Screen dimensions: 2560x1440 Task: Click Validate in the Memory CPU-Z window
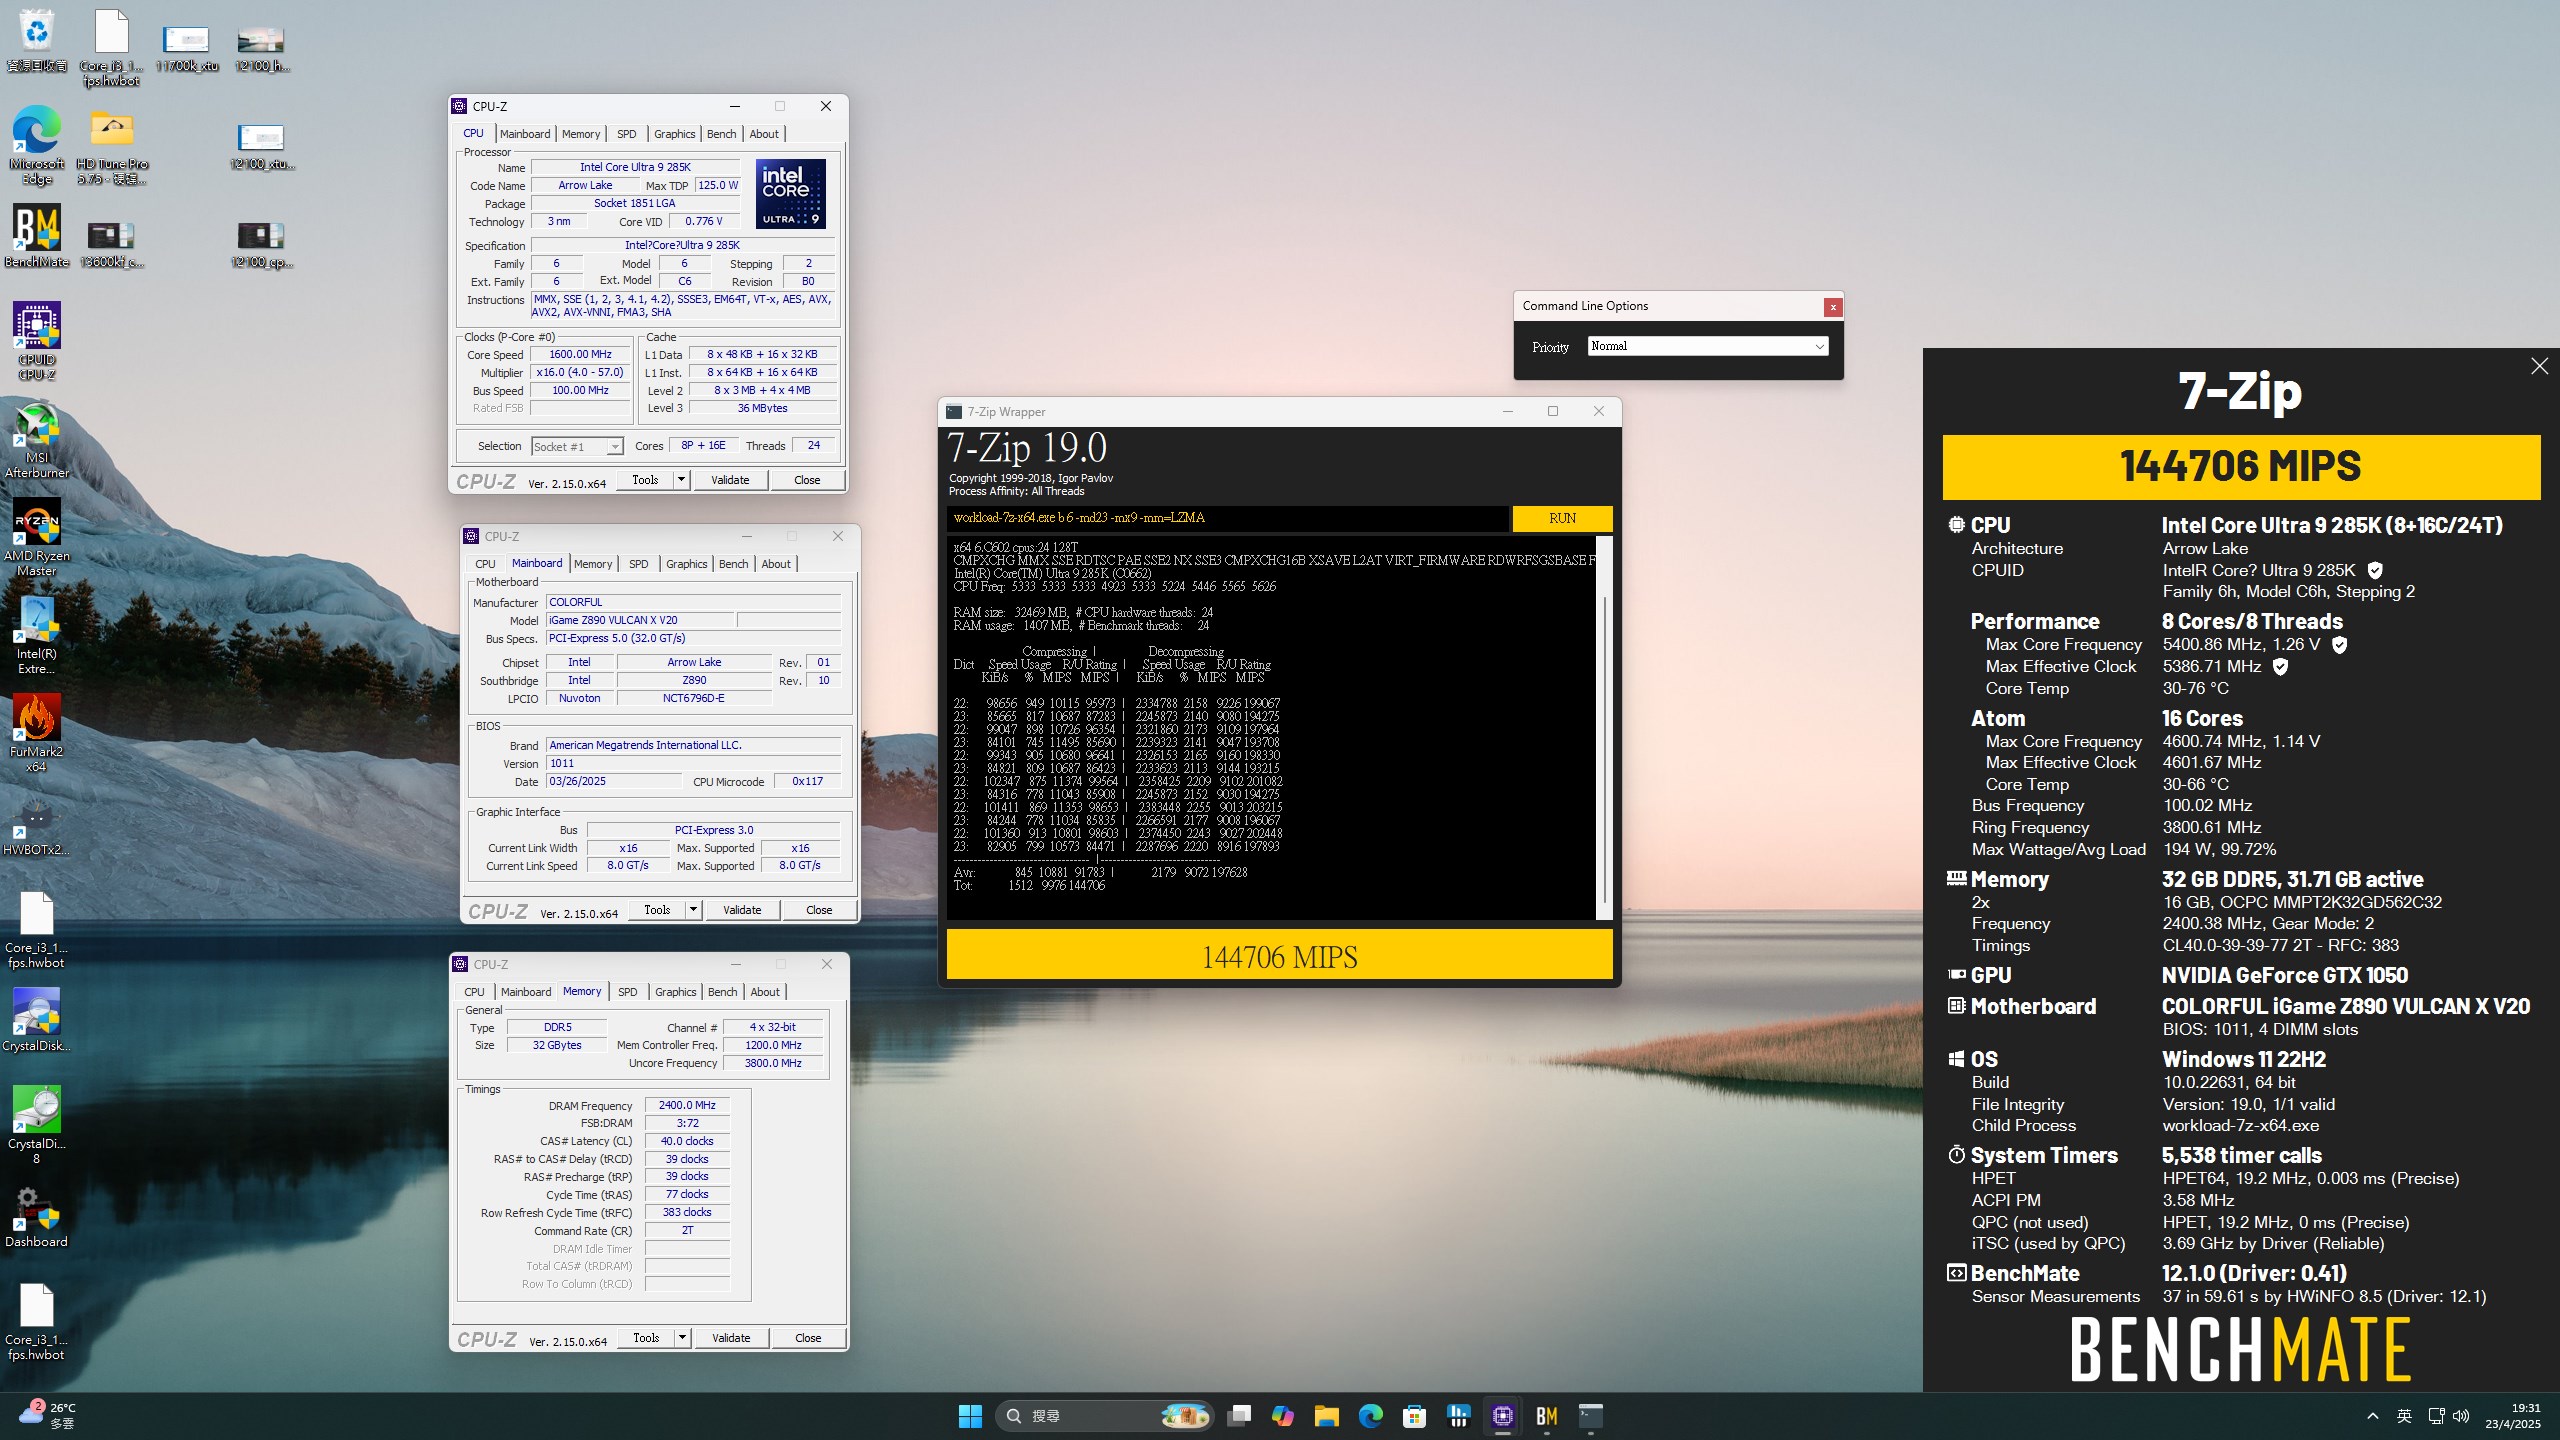[x=731, y=1338]
